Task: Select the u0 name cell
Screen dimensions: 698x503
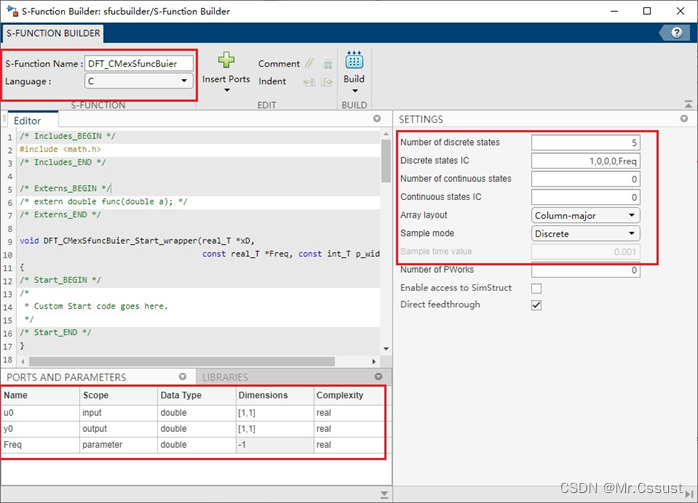Action: [40, 413]
